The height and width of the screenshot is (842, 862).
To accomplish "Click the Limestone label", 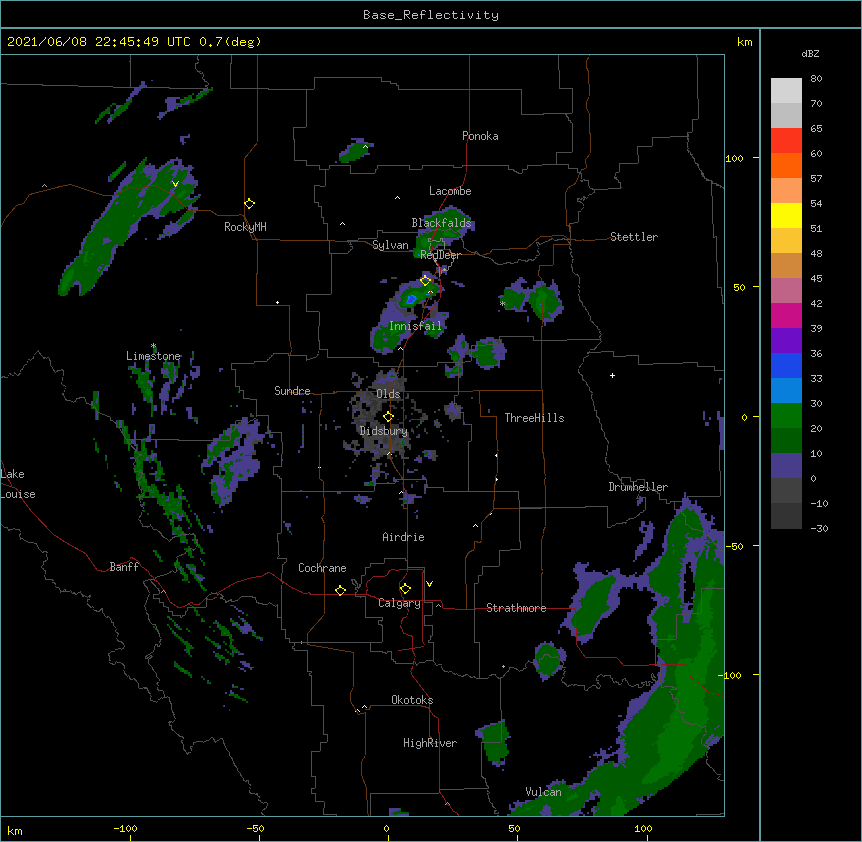I will click(x=153, y=356).
